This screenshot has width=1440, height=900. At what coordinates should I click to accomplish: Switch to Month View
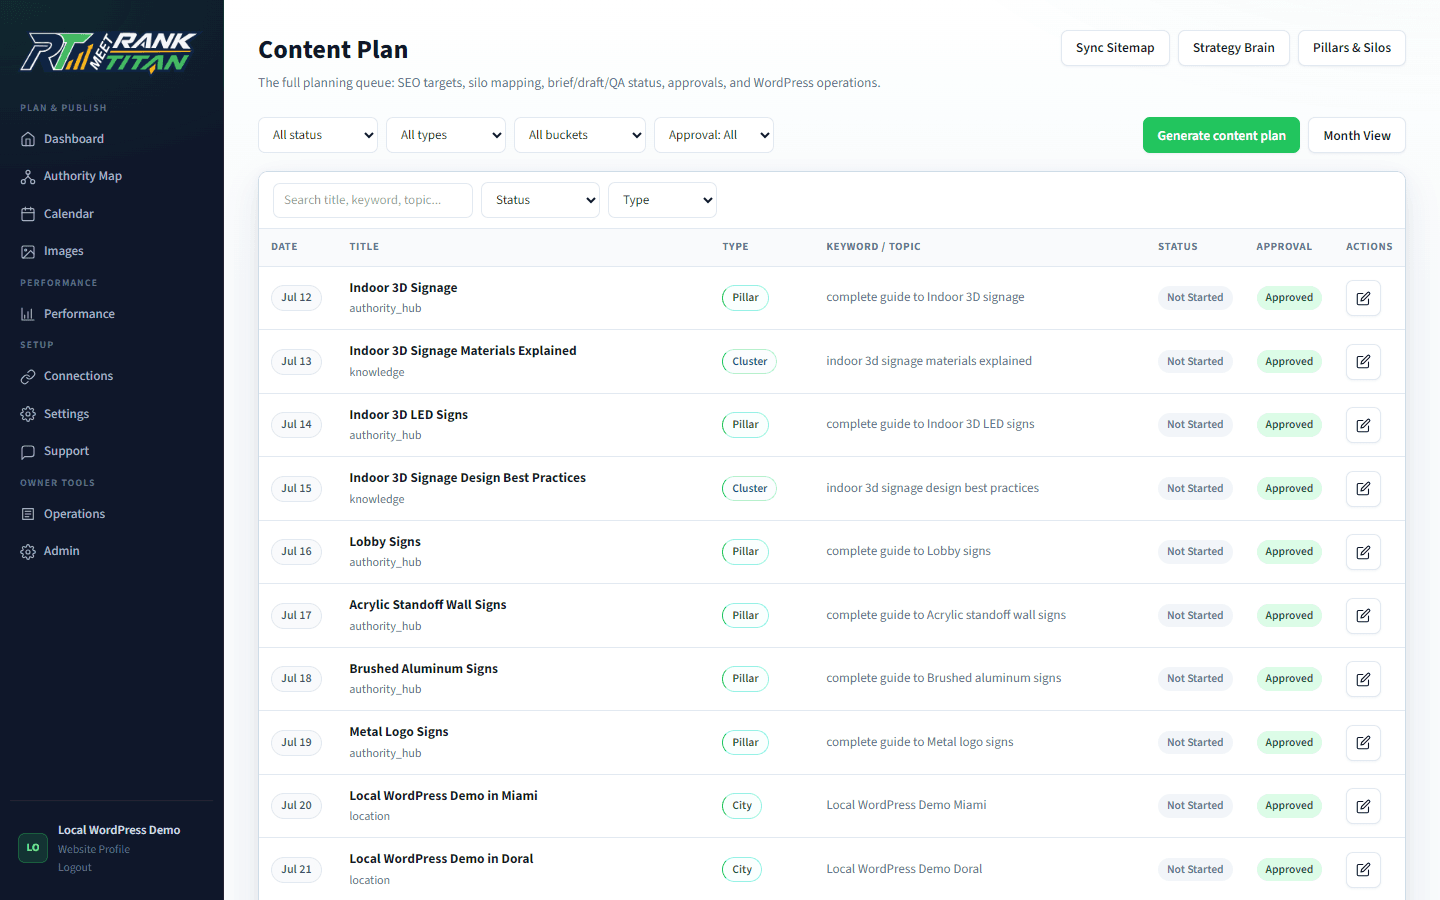(x=1356, y=135)
